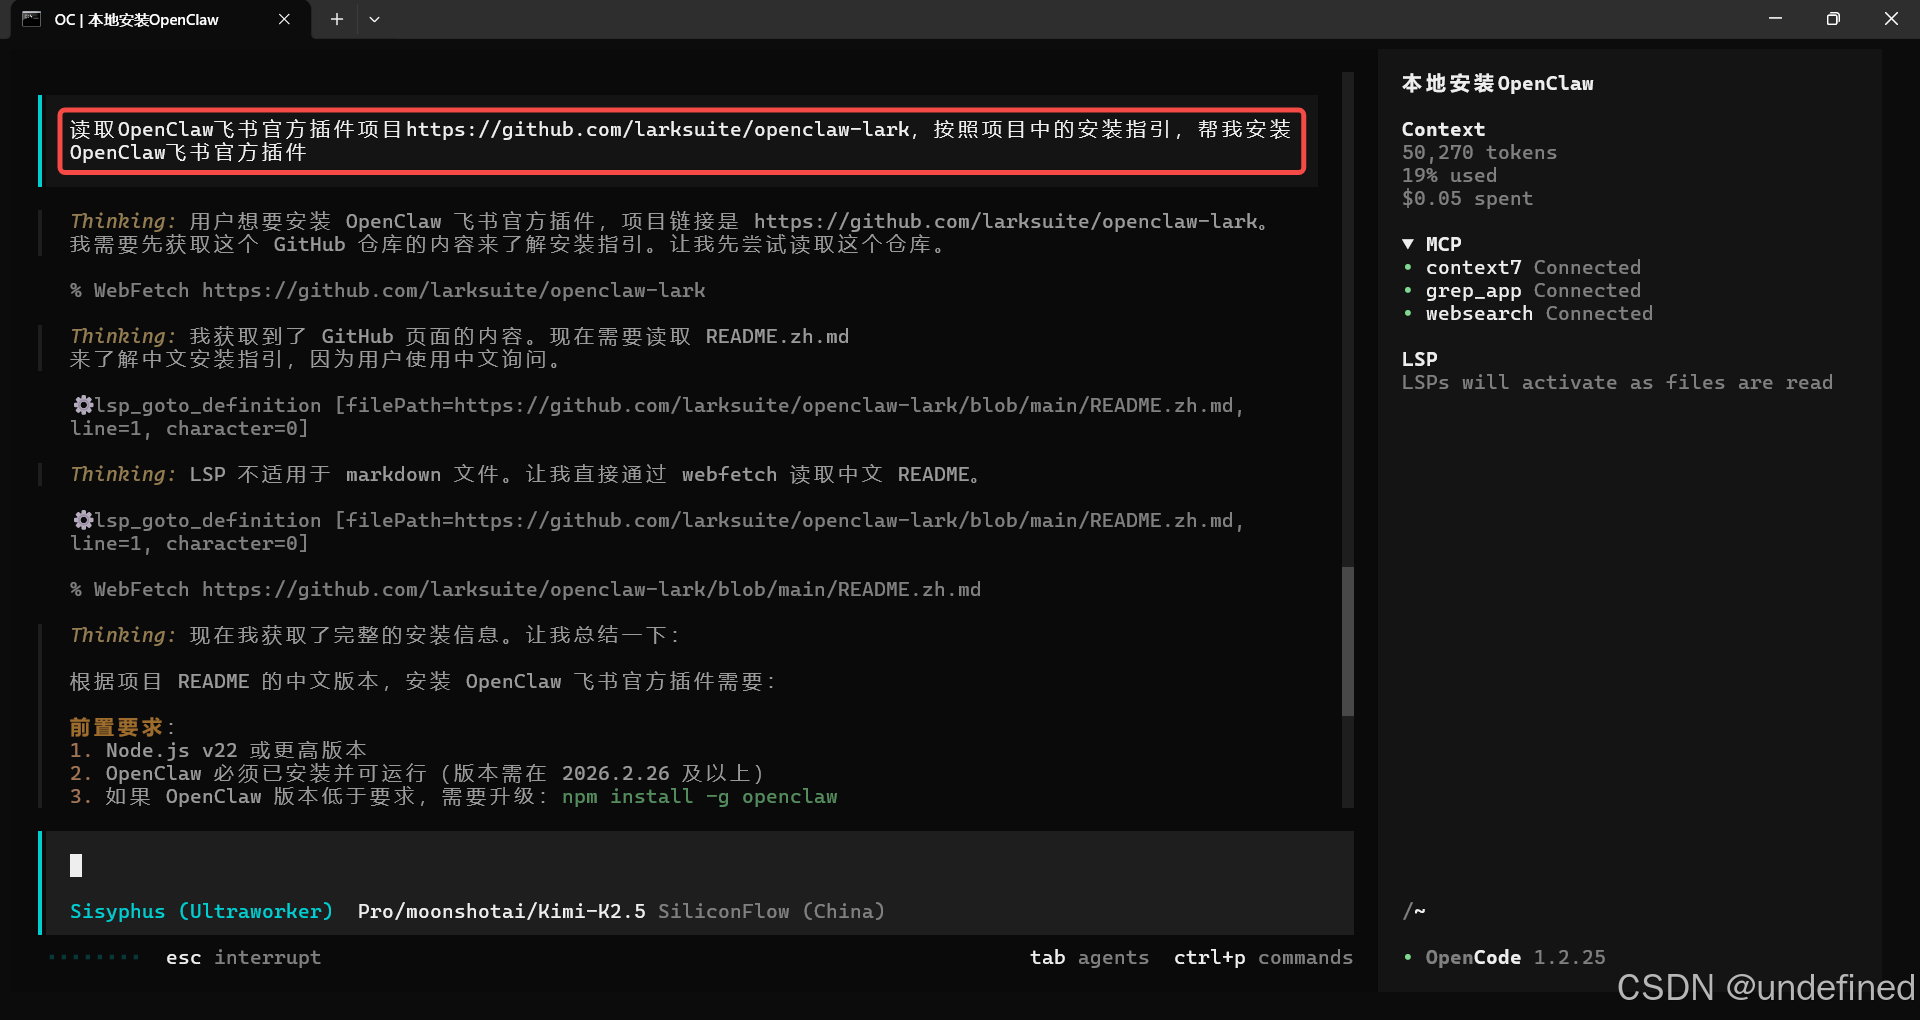Click the message input prompt field
1920x1020 pixels.
click(x=699, y=865)
